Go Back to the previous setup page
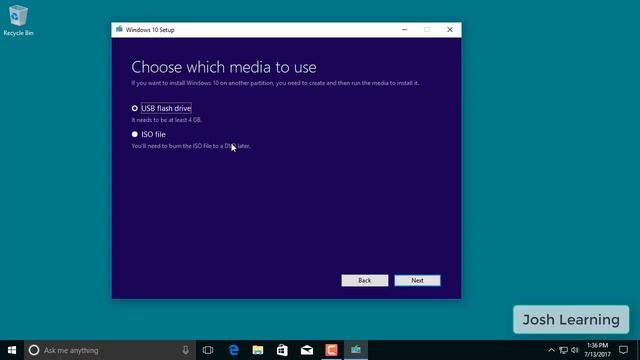Viewport: 640px width, 360px height. [364, 280]
